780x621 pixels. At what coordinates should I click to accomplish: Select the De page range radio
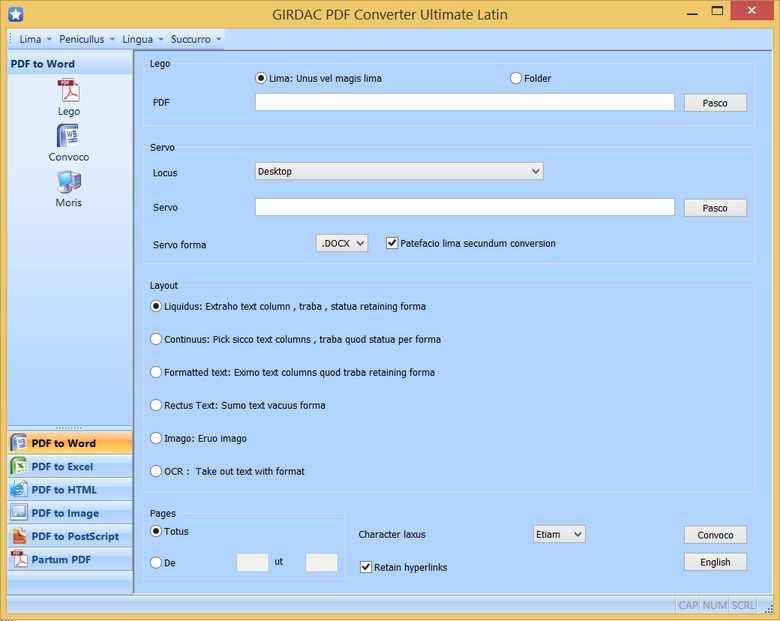(x=156, y=562)
